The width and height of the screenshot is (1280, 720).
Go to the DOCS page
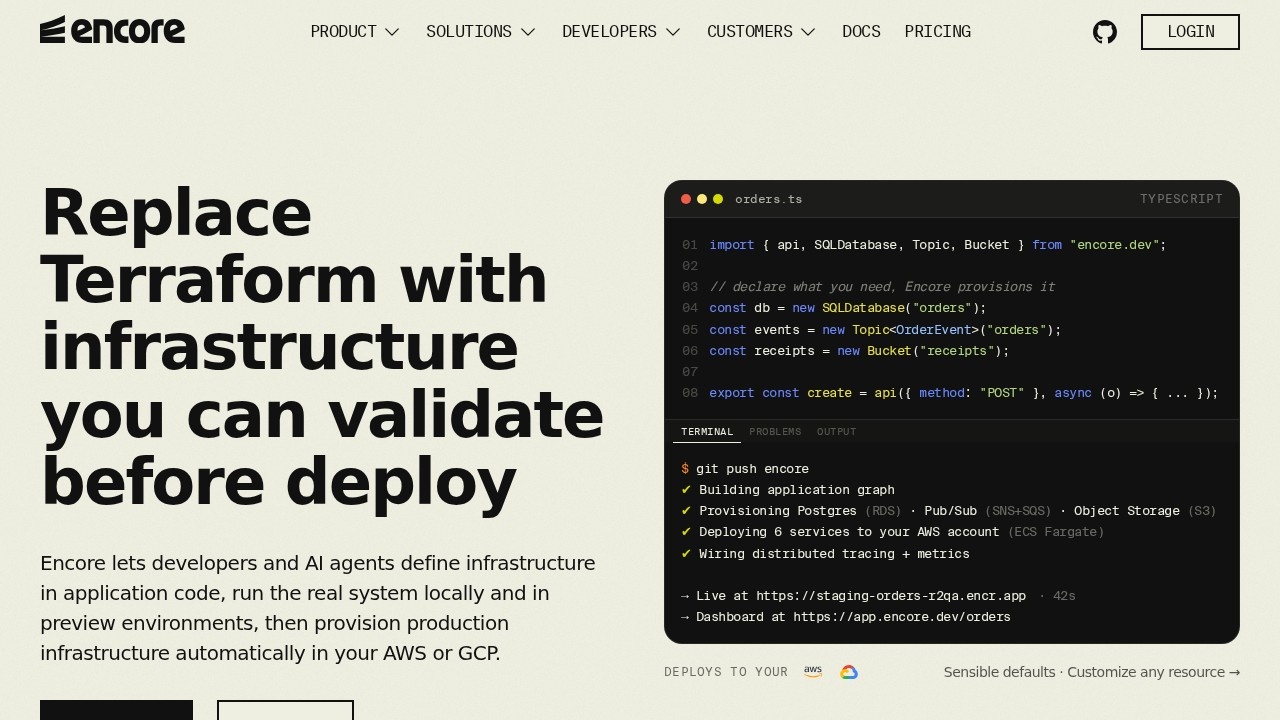pyautogui.click(x=861, y=32)
